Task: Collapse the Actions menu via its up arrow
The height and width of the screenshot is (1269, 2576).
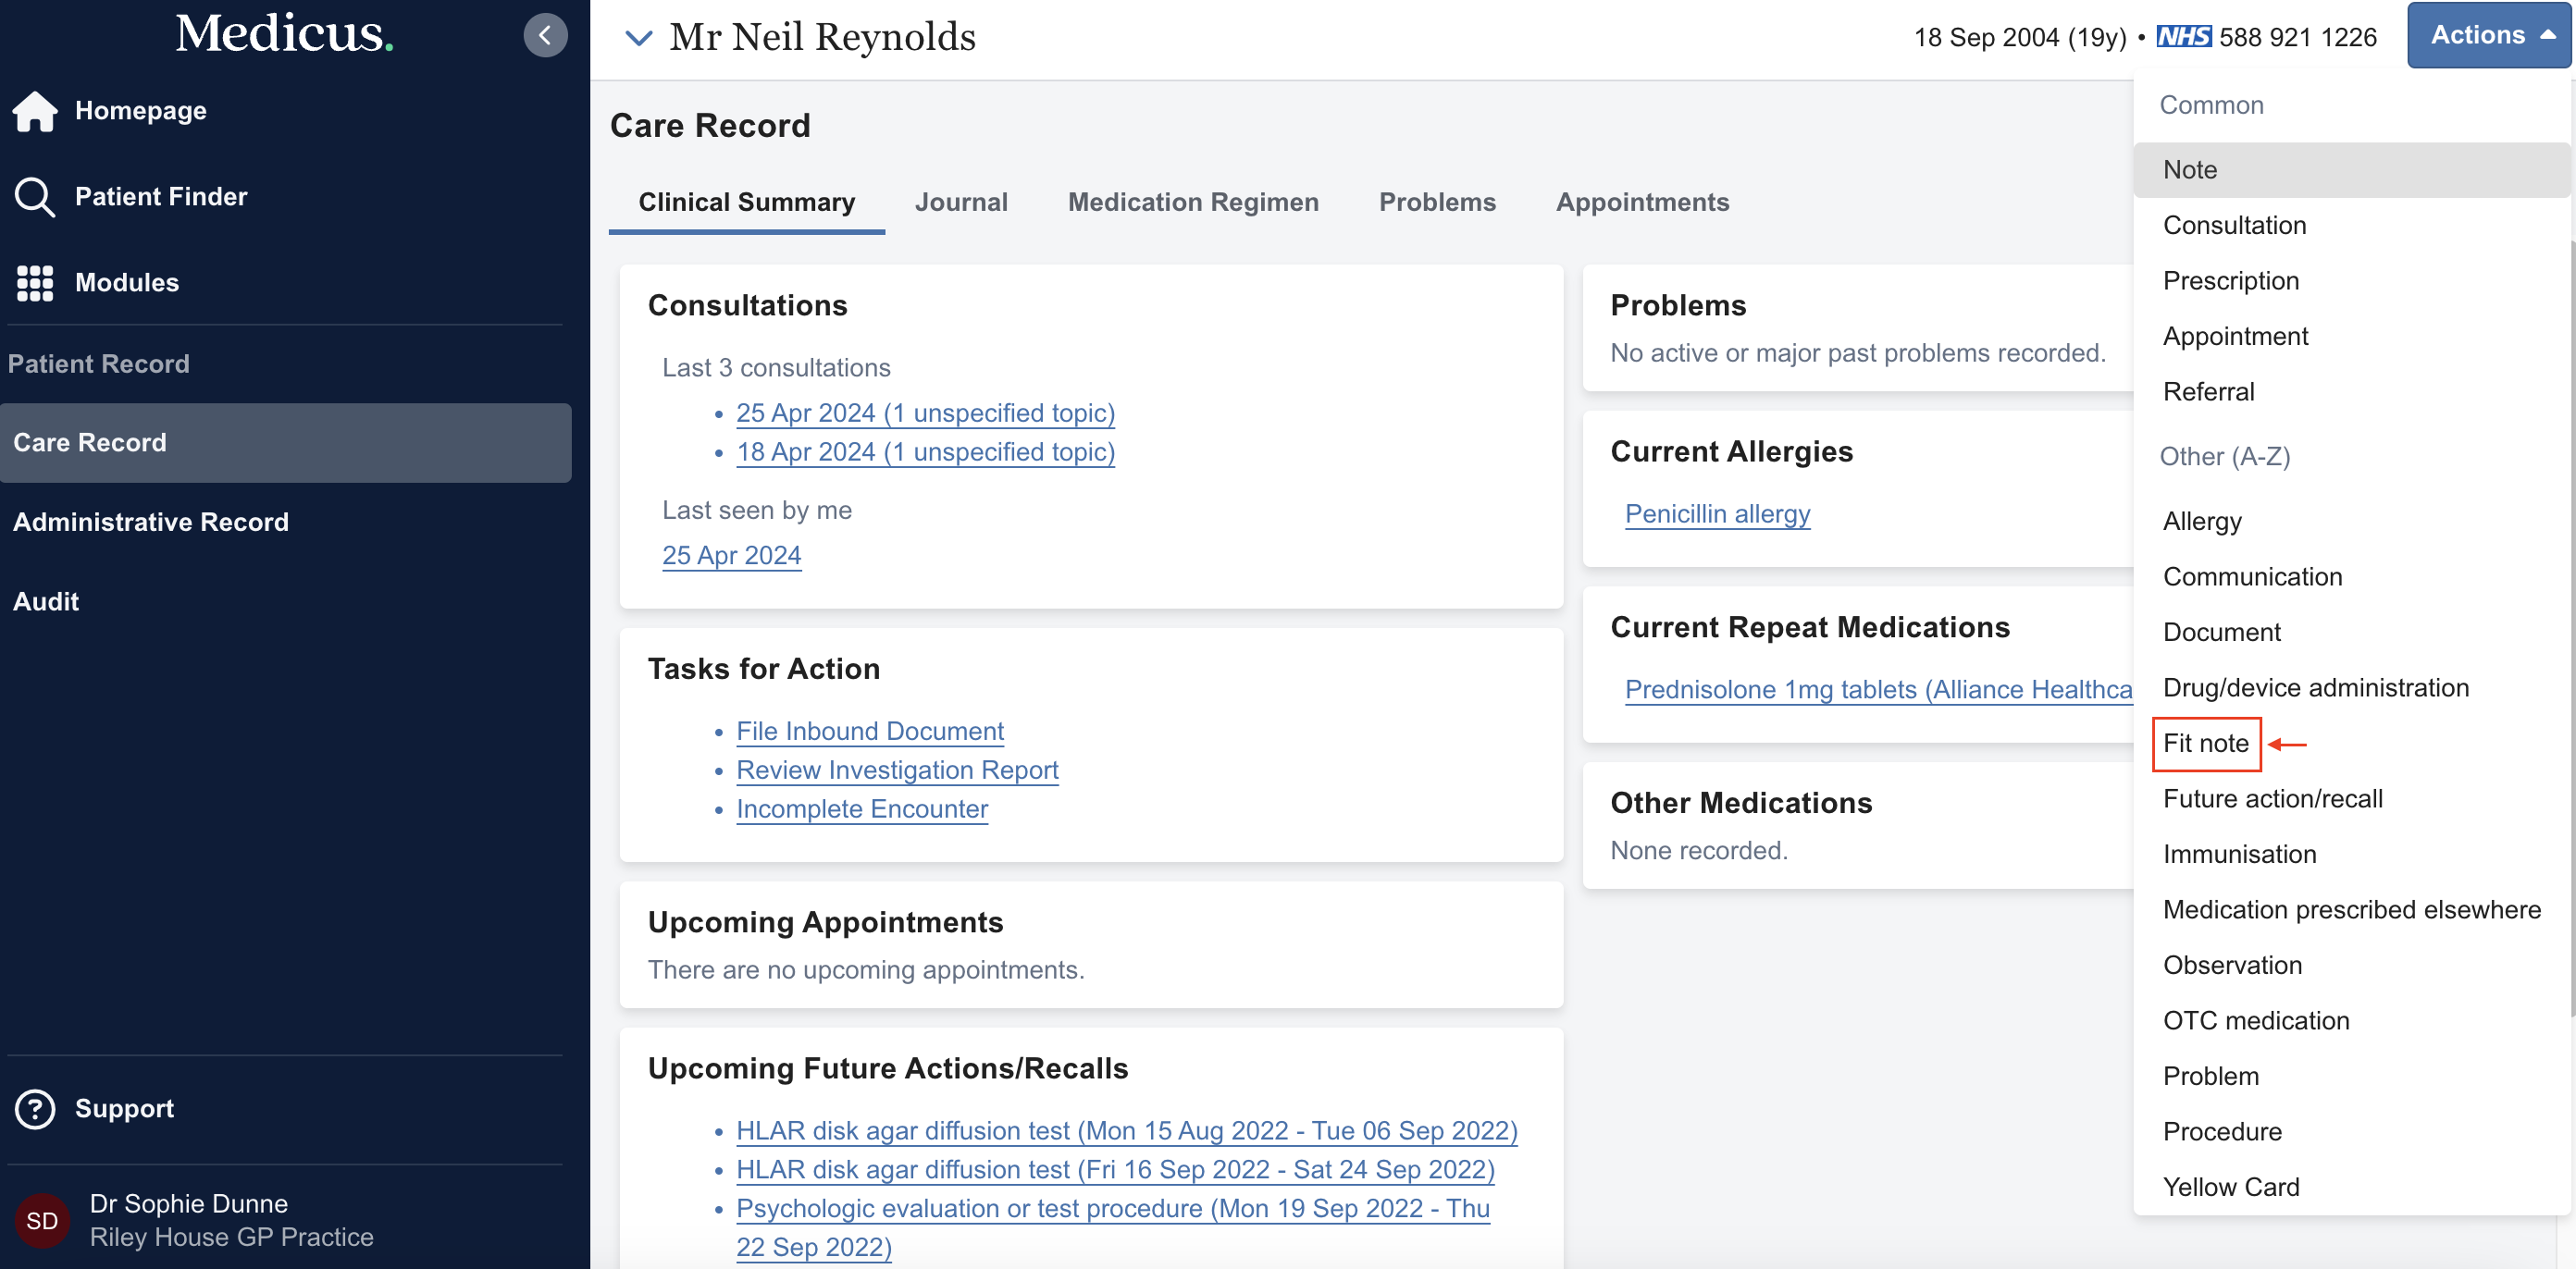Action: tap(2548, 34)
